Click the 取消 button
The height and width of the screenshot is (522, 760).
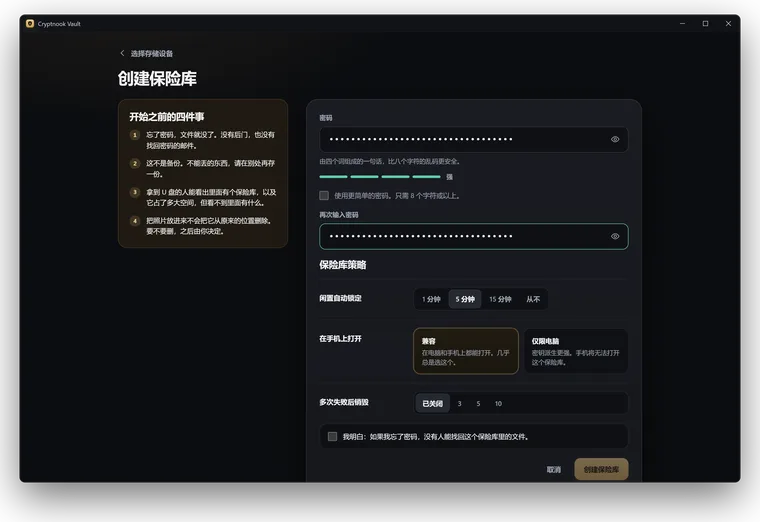point(554,469)
